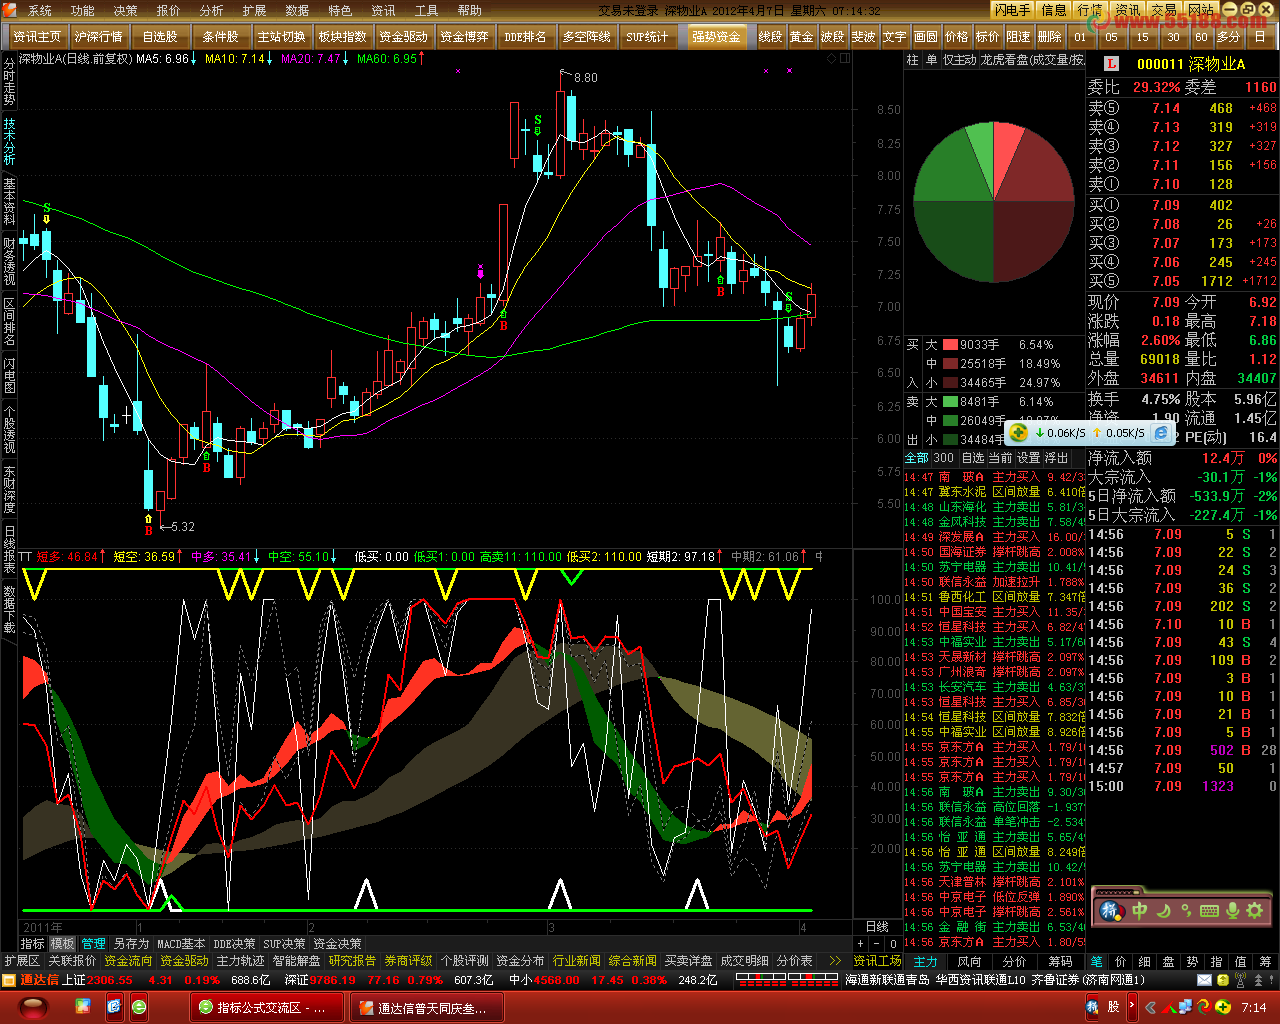This screenshot has width=1280, height=1024.
Task: Open the gear settings on the floating input bar
Action: [1255, 910]
